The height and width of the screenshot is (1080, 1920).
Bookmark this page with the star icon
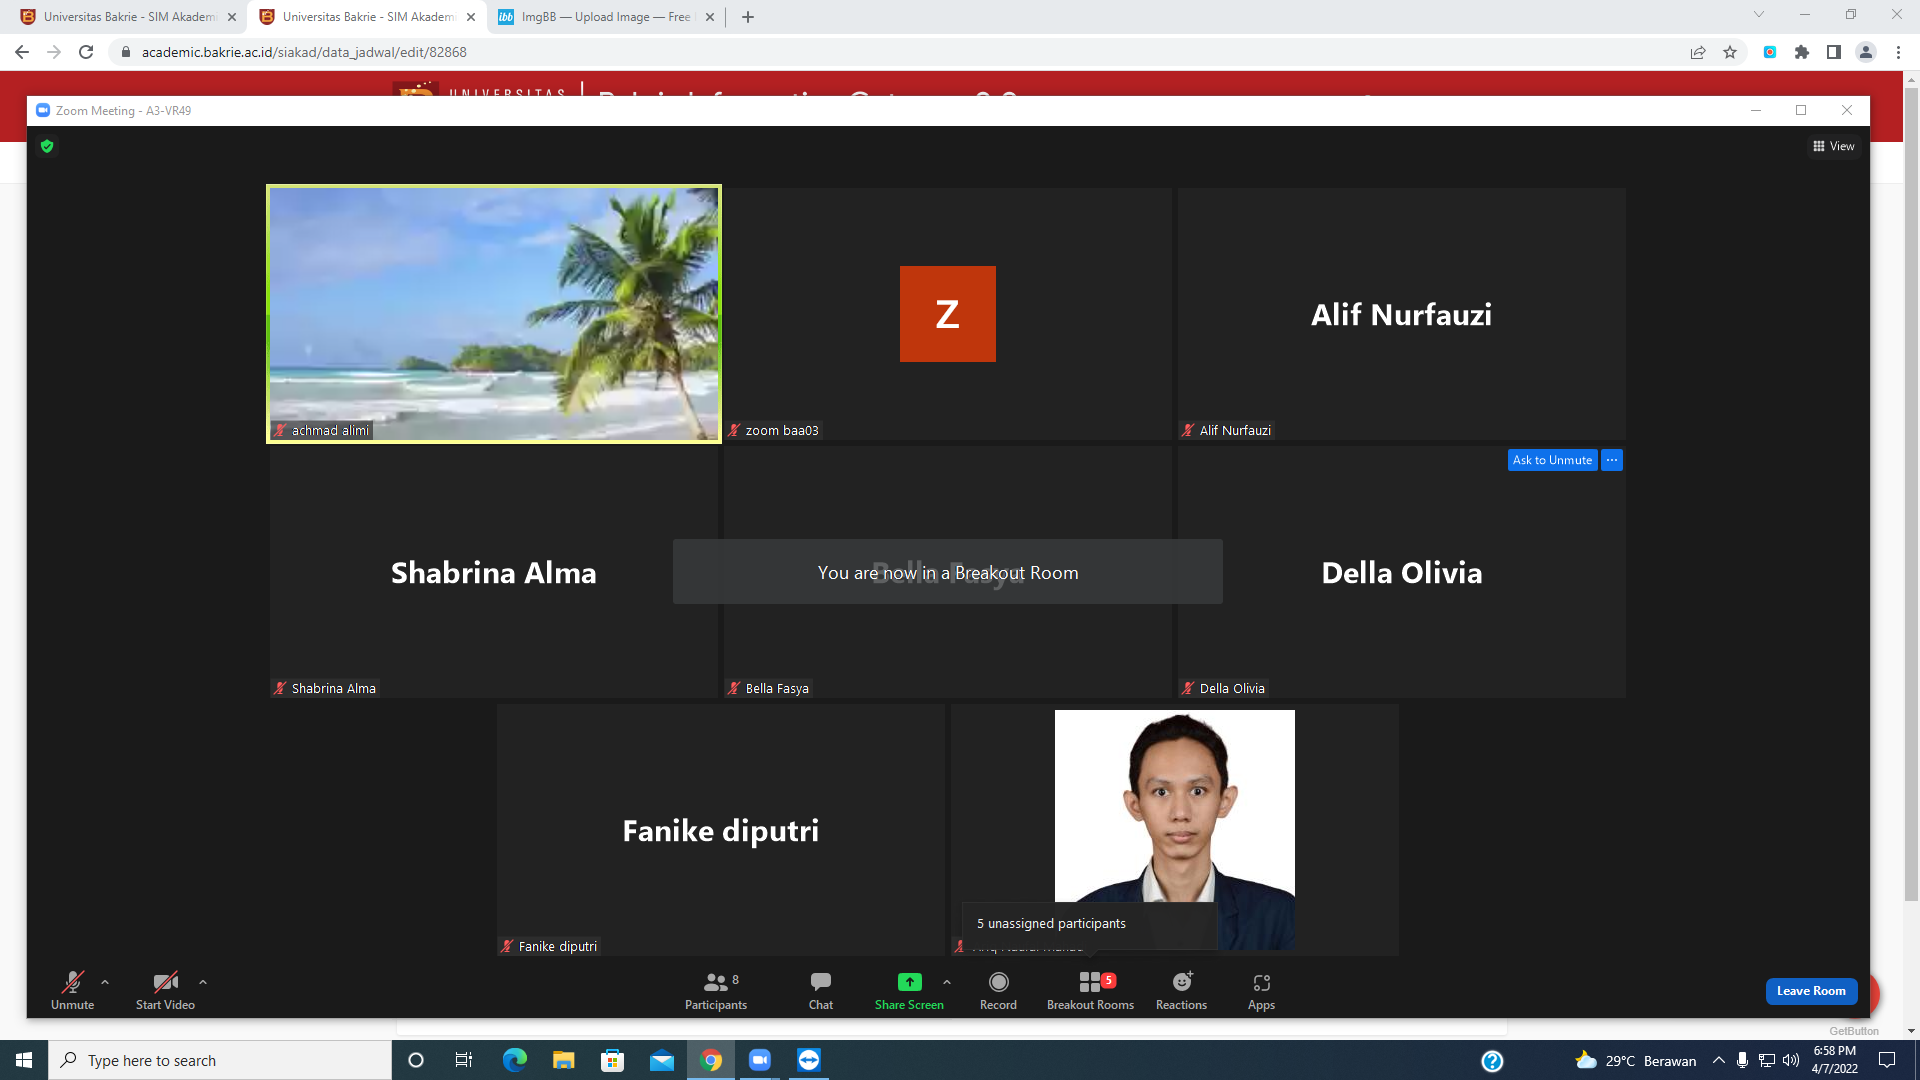(1730, 52)
